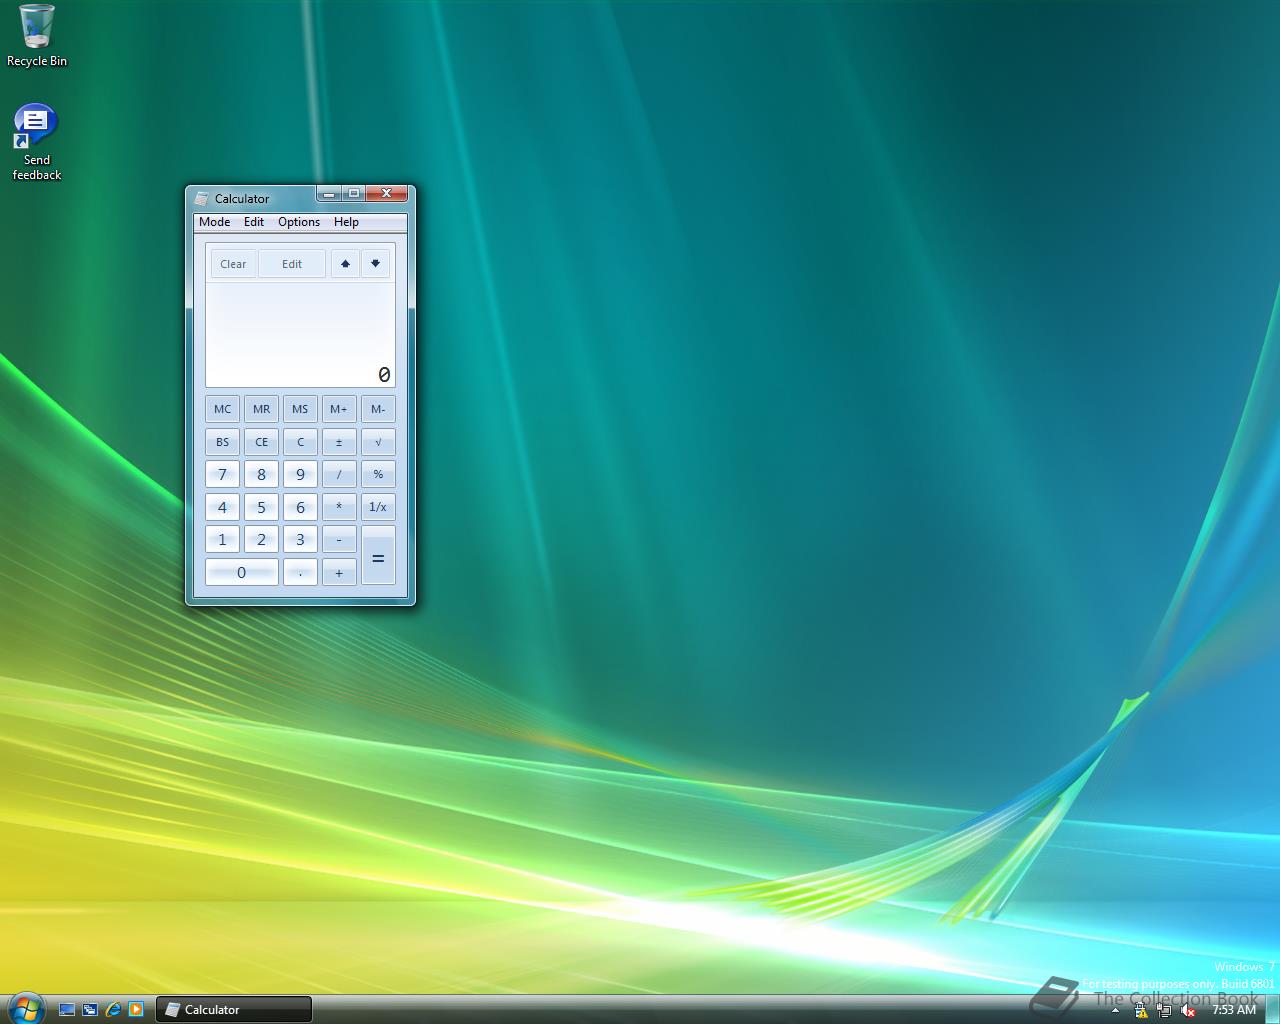Open the Windows Start orb
This screenshot has height=1024, width=1280.
26,1008
